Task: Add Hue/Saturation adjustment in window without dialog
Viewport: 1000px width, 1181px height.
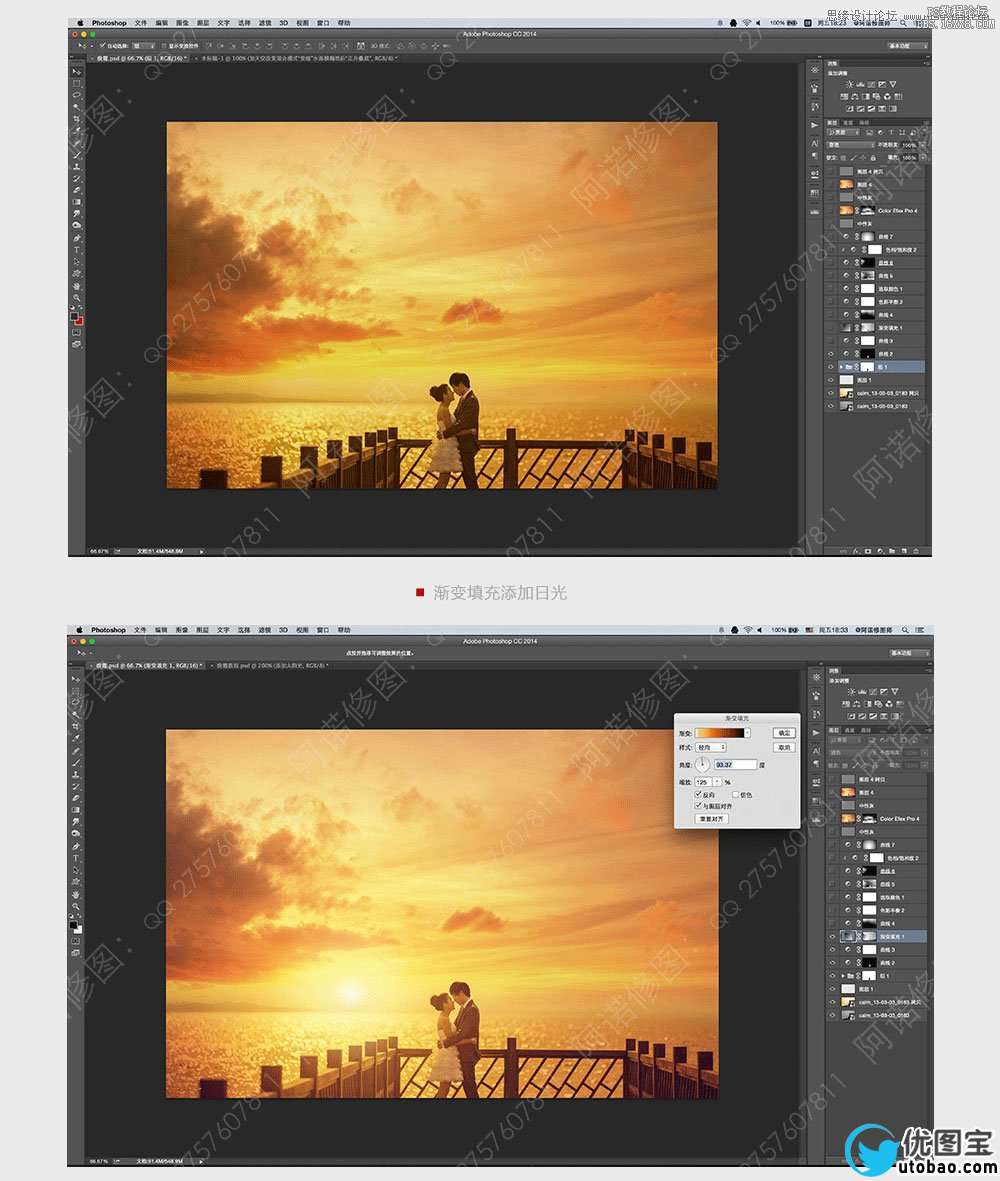Action: click(x=843, y=96)
